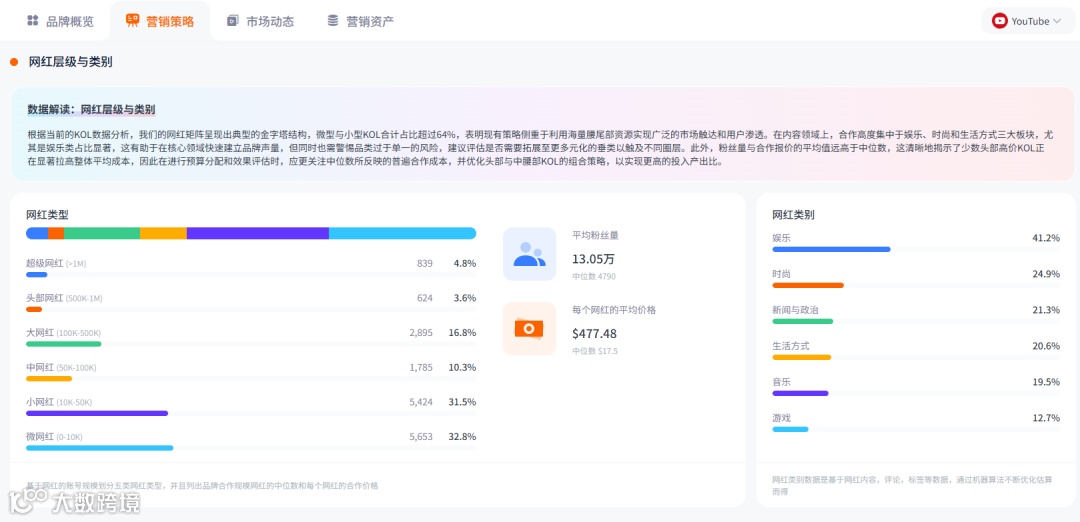The width and height of the screenshot is (1080, 522).
Task: Click the red YouTube logo icon
Action: pyautogui.click(x=999, y=21)
